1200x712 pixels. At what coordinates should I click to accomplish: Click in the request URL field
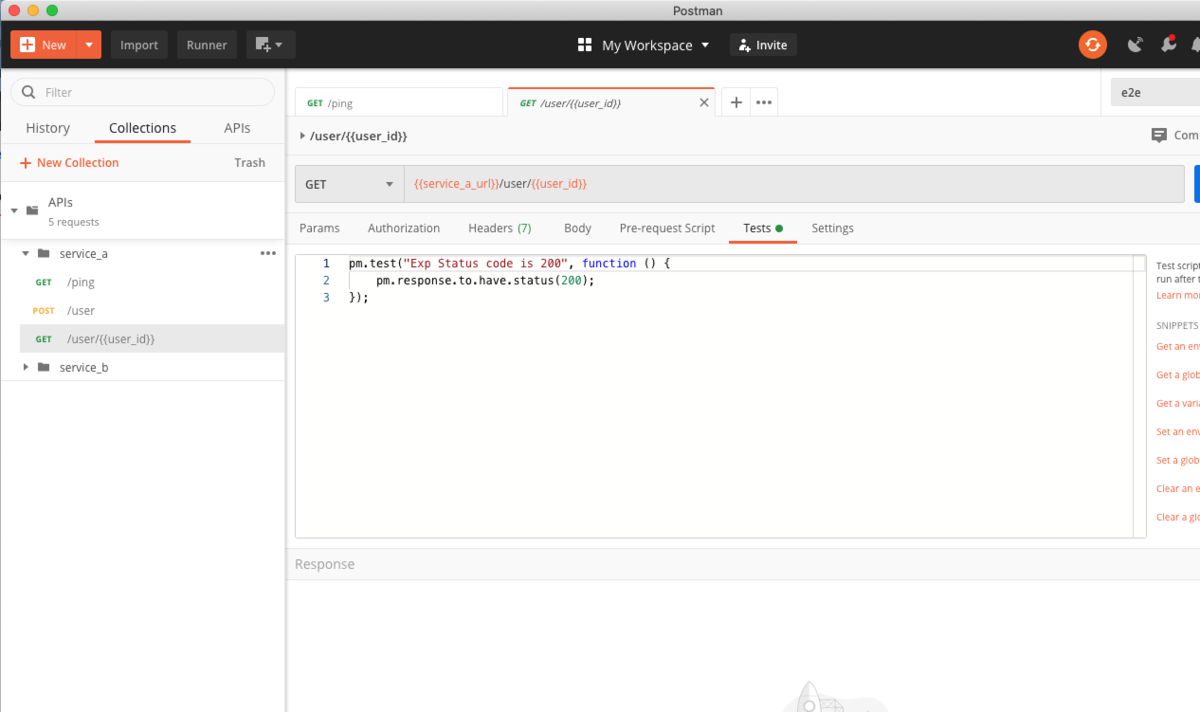coord(794,184)
